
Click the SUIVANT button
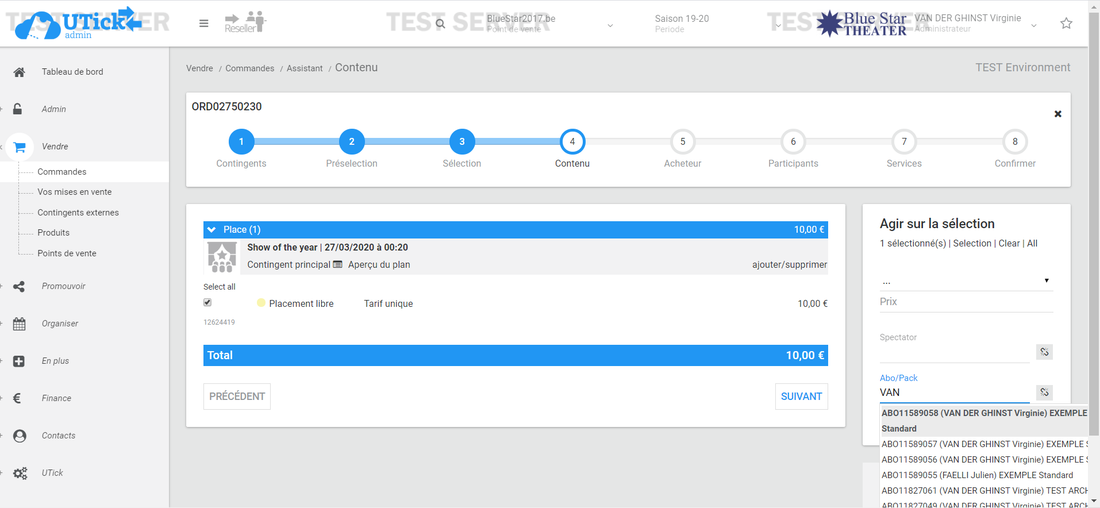(801, 397)
